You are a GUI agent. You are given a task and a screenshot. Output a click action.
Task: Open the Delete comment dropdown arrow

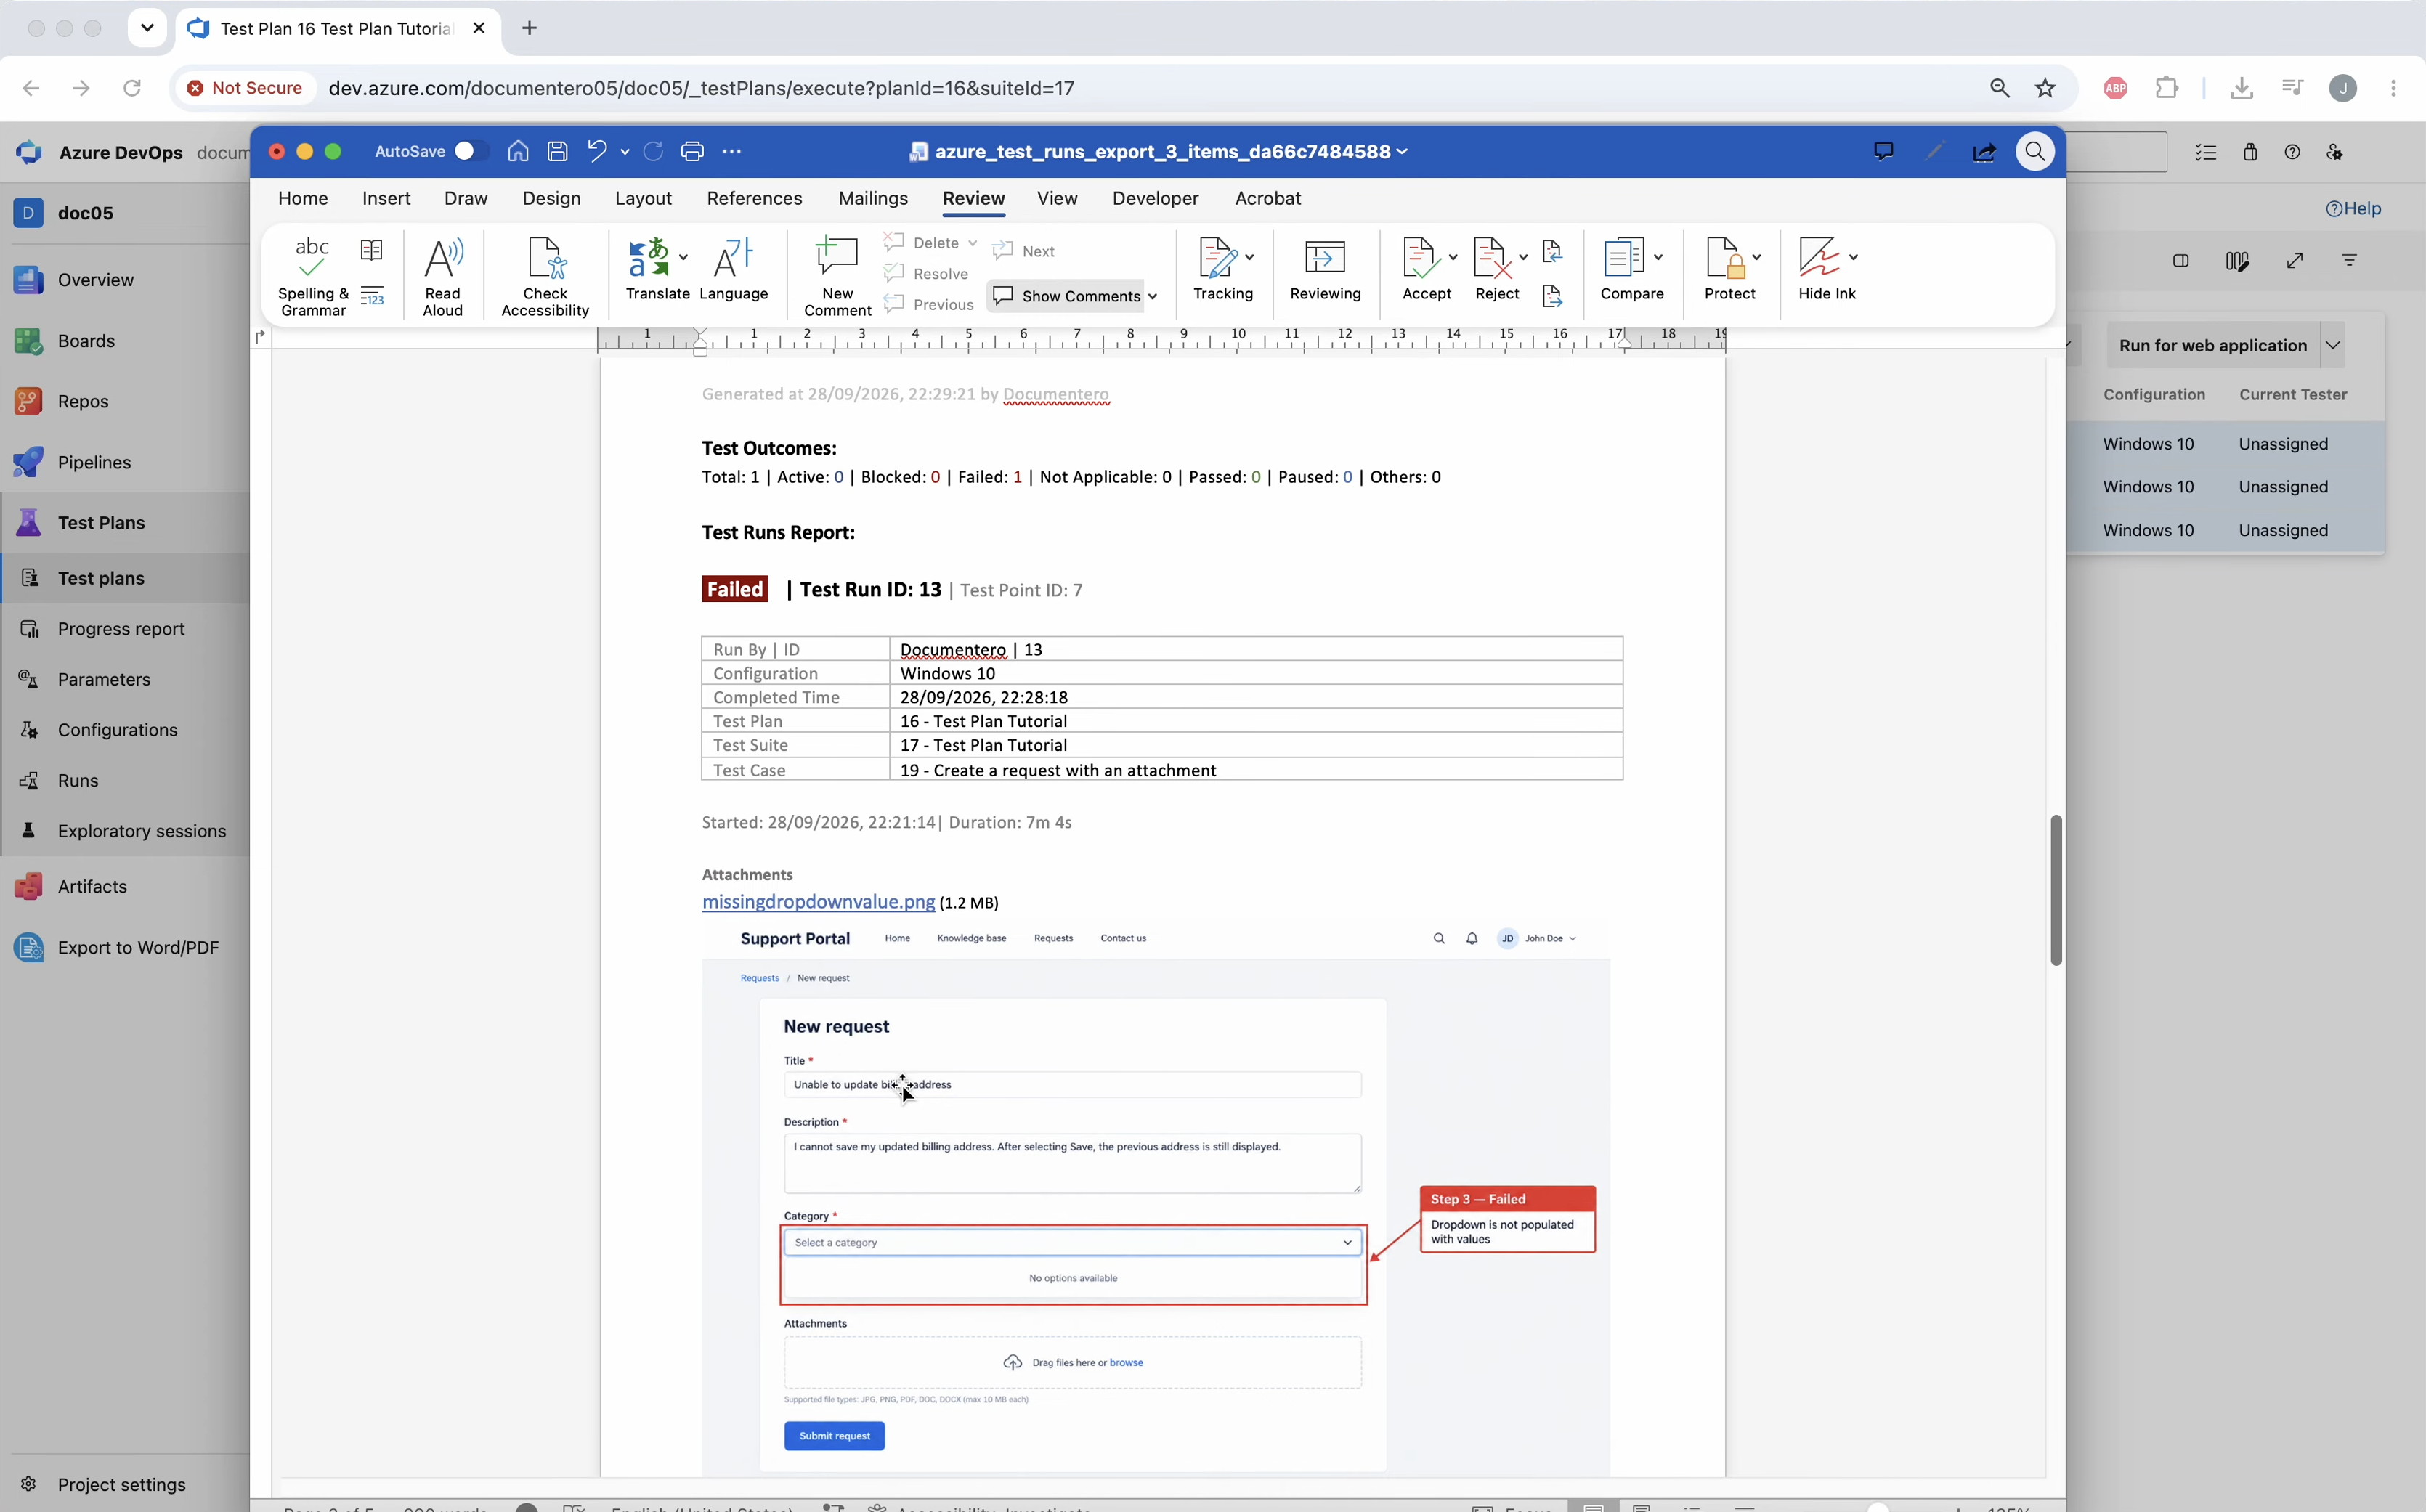972,243
